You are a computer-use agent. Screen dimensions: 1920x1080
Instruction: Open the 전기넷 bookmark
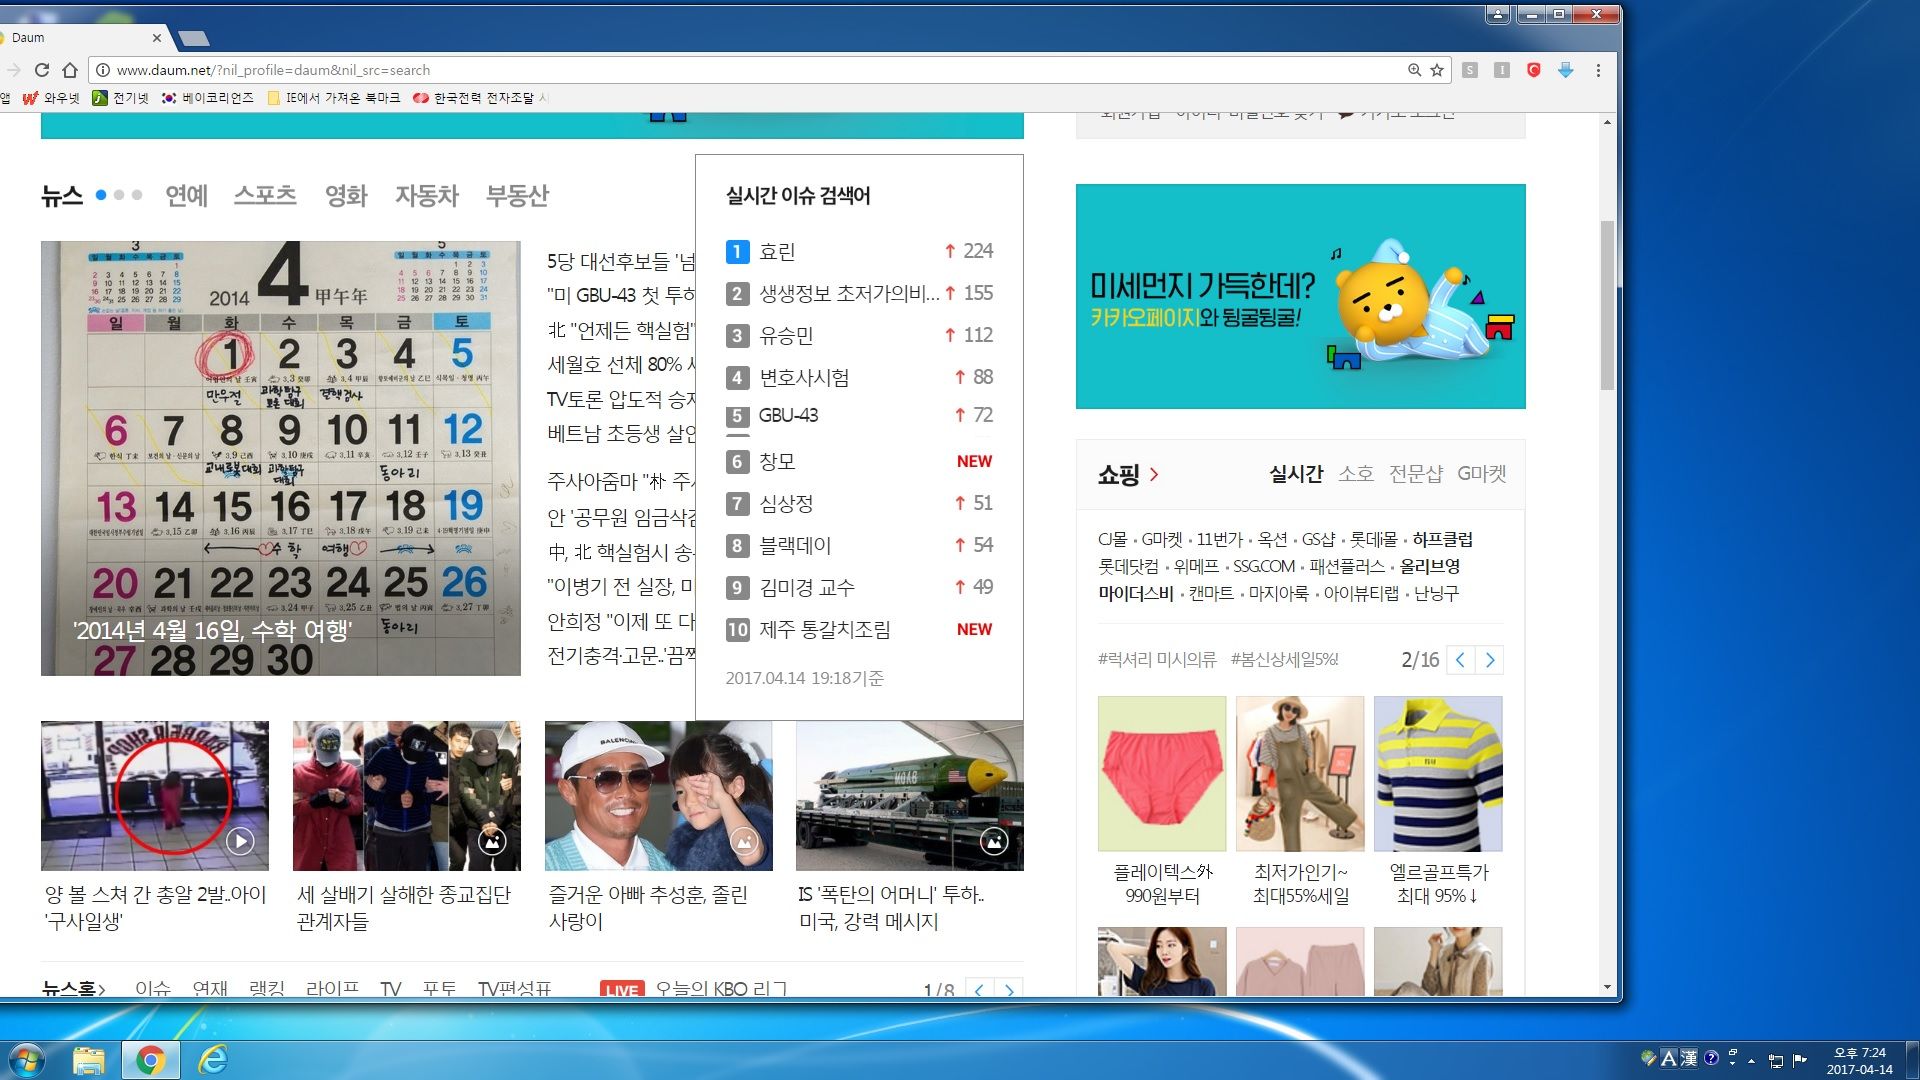click(120, 98)
